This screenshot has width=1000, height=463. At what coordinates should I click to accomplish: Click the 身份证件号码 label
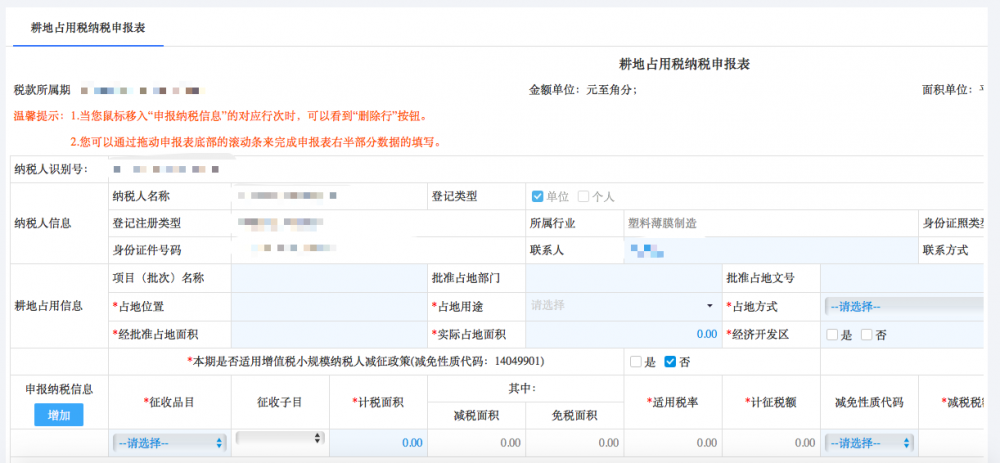click(x=147, y=250)
